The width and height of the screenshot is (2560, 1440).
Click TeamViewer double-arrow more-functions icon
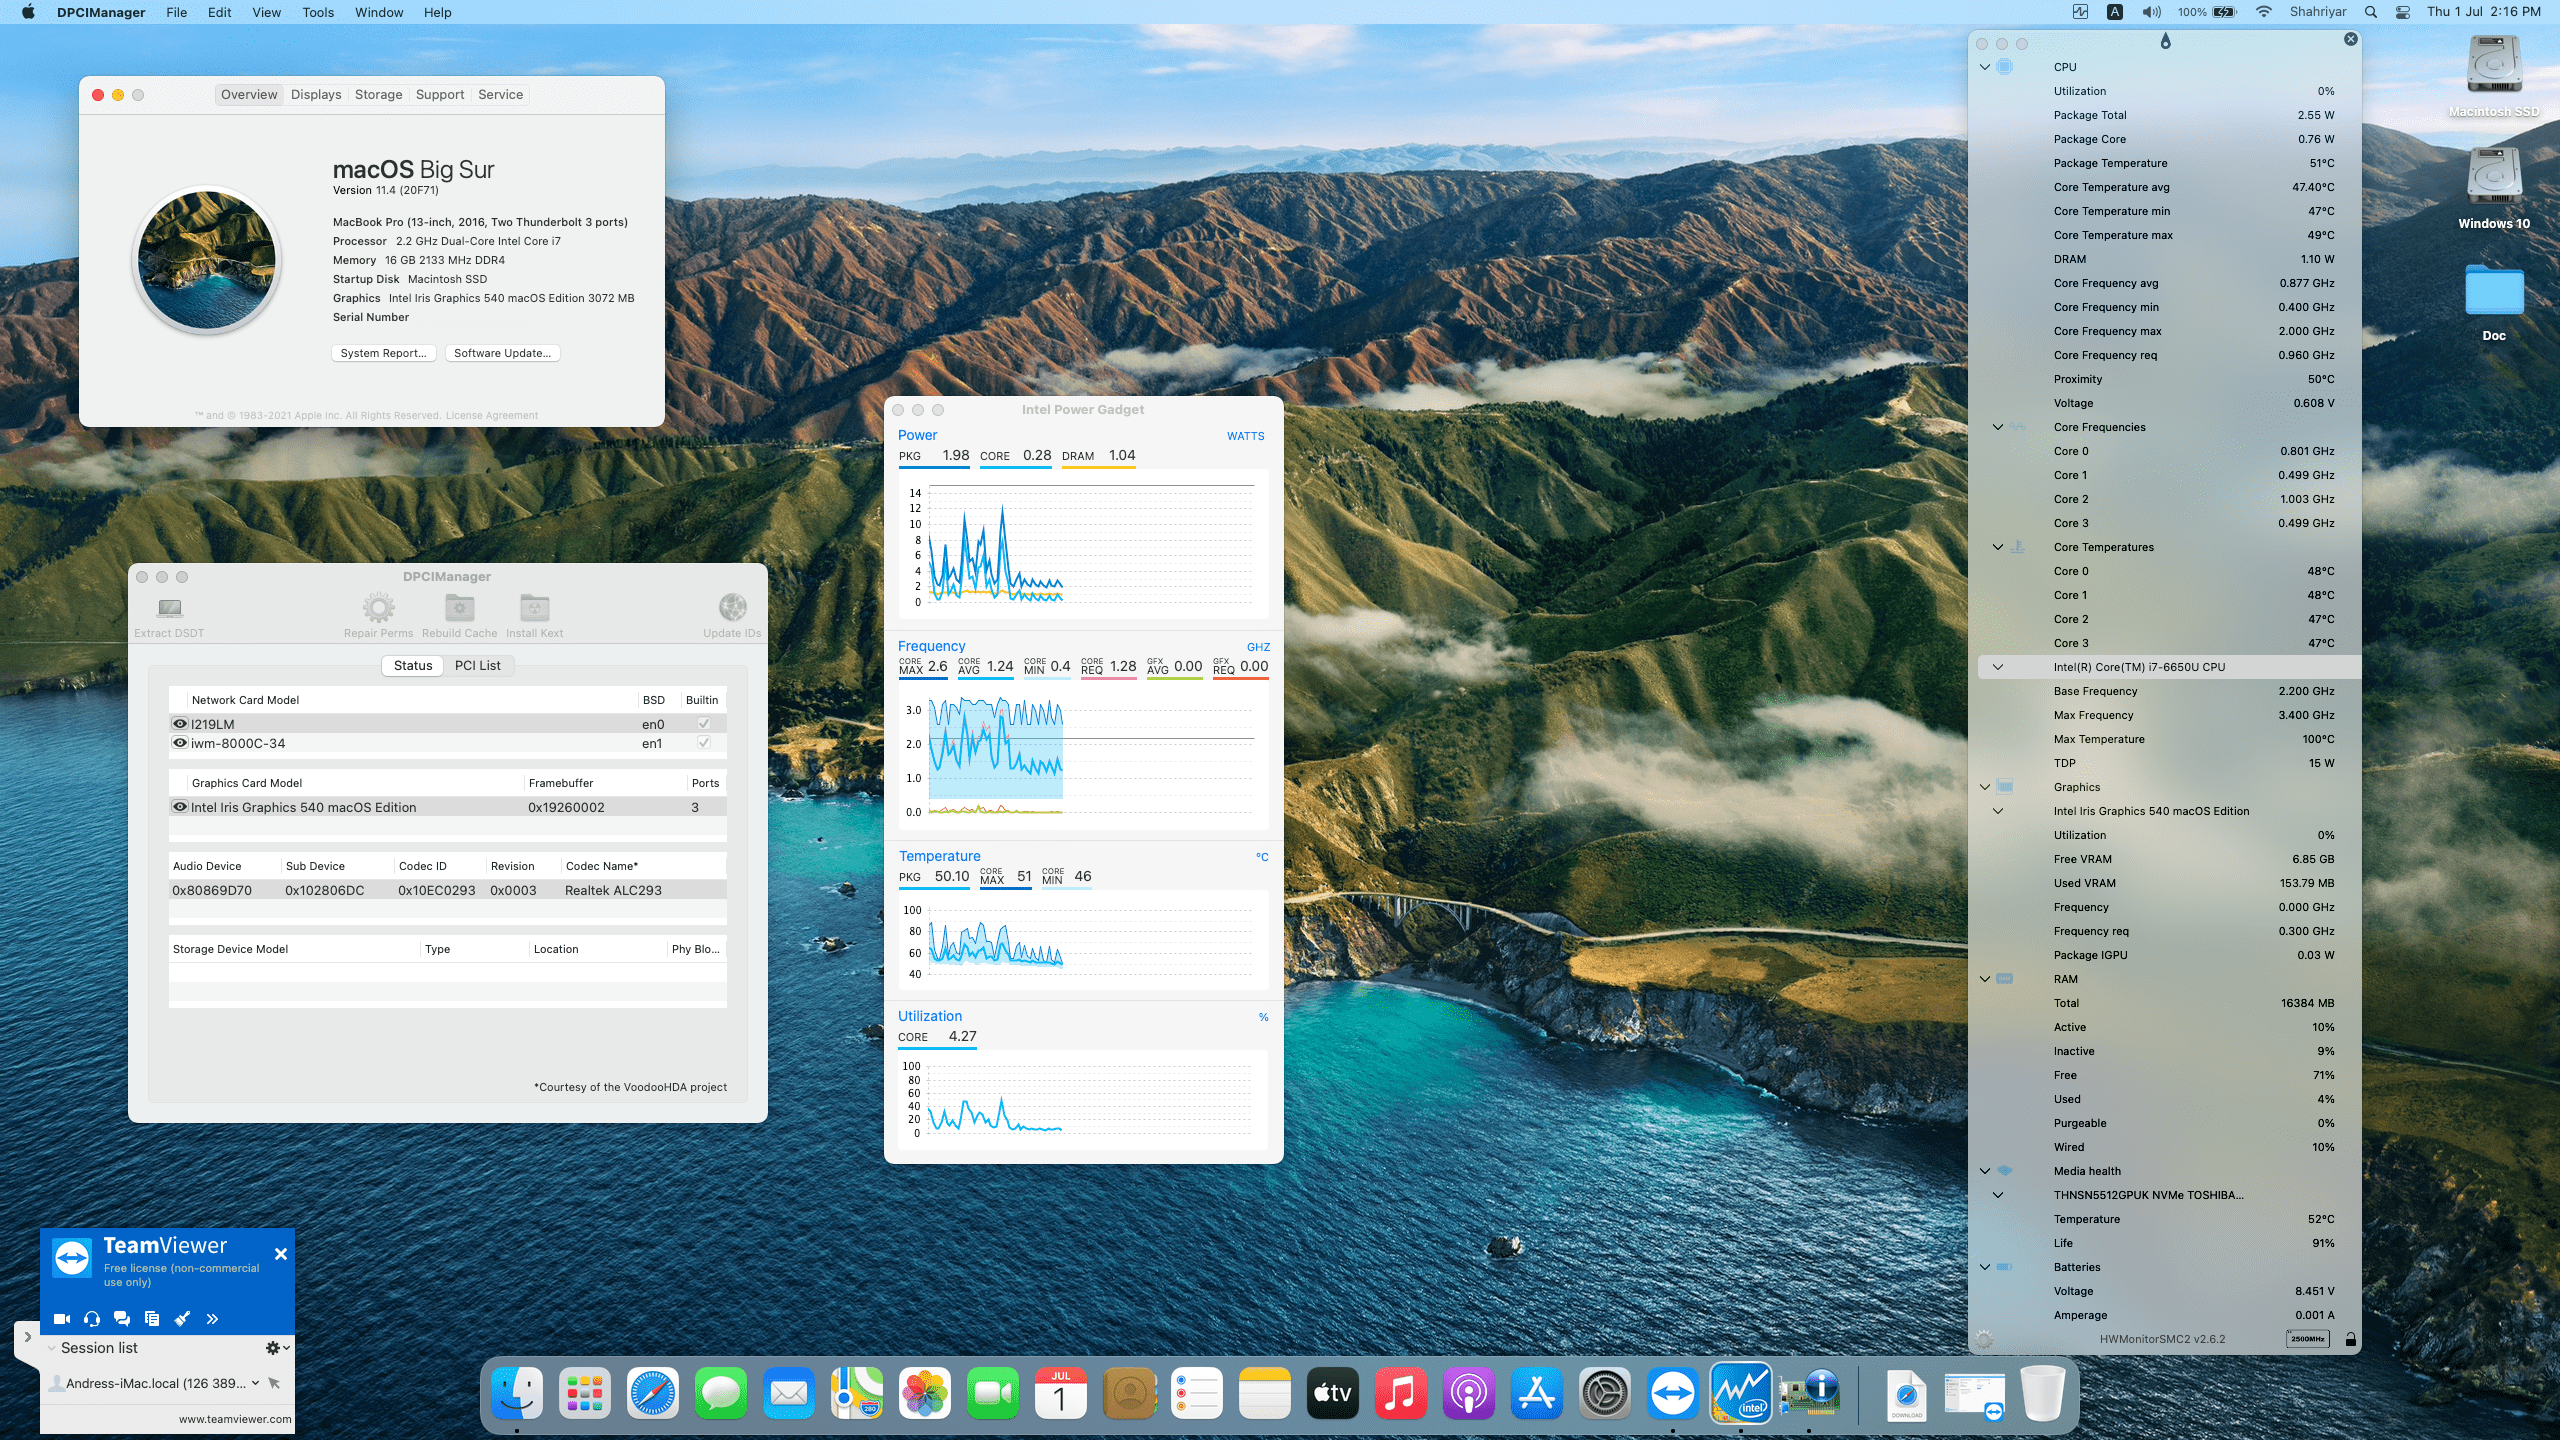pyautogui.click(x=212, y=1319)
